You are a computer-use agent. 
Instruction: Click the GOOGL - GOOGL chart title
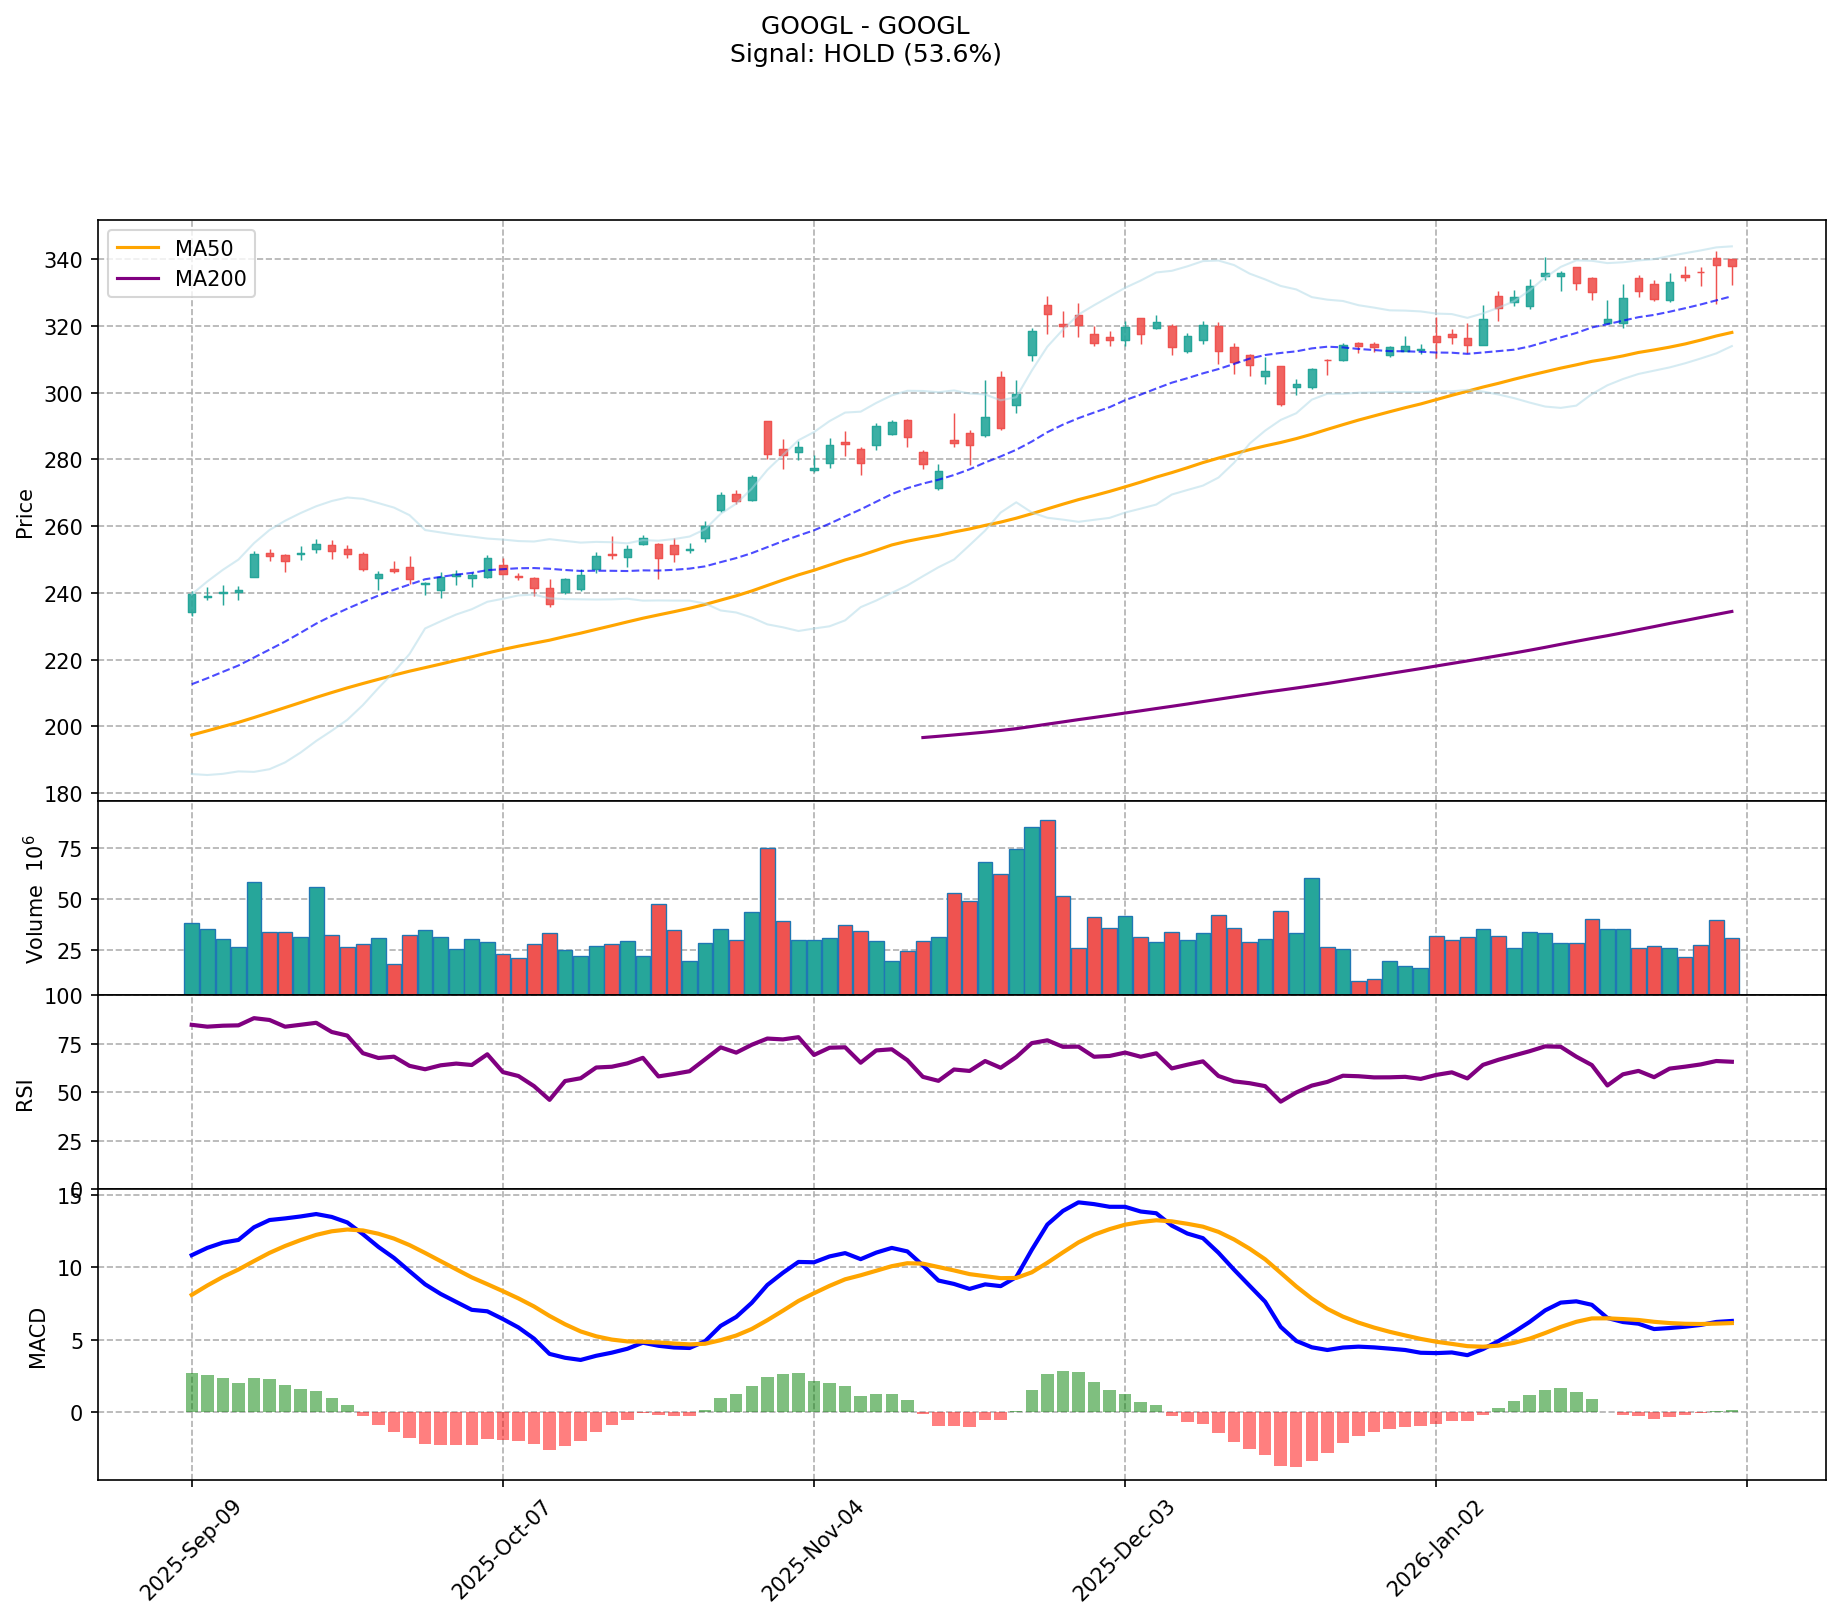tap(865, 26)
